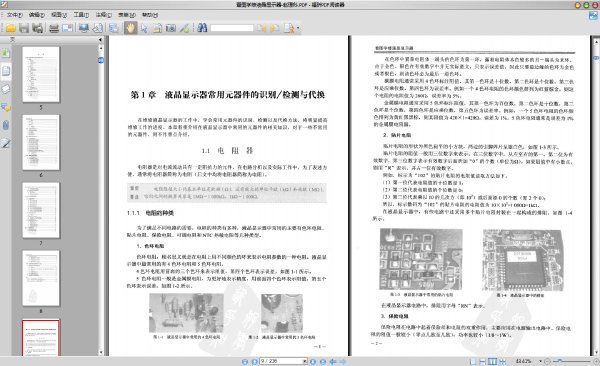Go to next view with the right arrow
This screenshot has height=366, width=600.
(x=343, y=361)
